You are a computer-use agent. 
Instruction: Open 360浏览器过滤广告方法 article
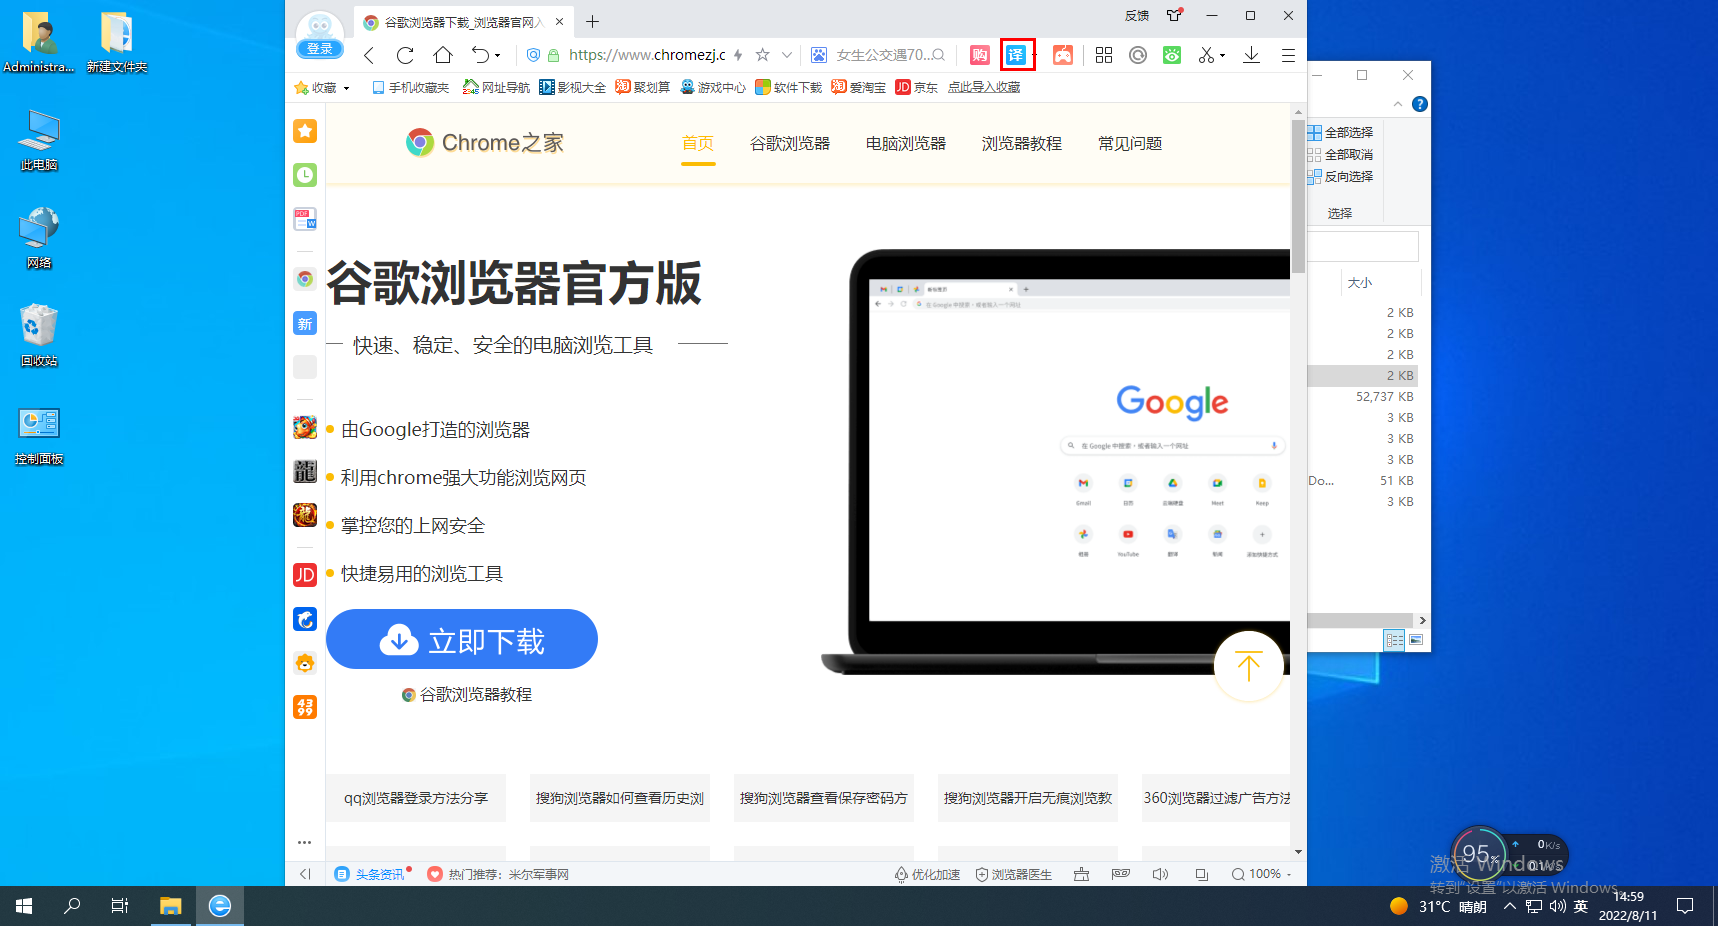[1216, 798]
